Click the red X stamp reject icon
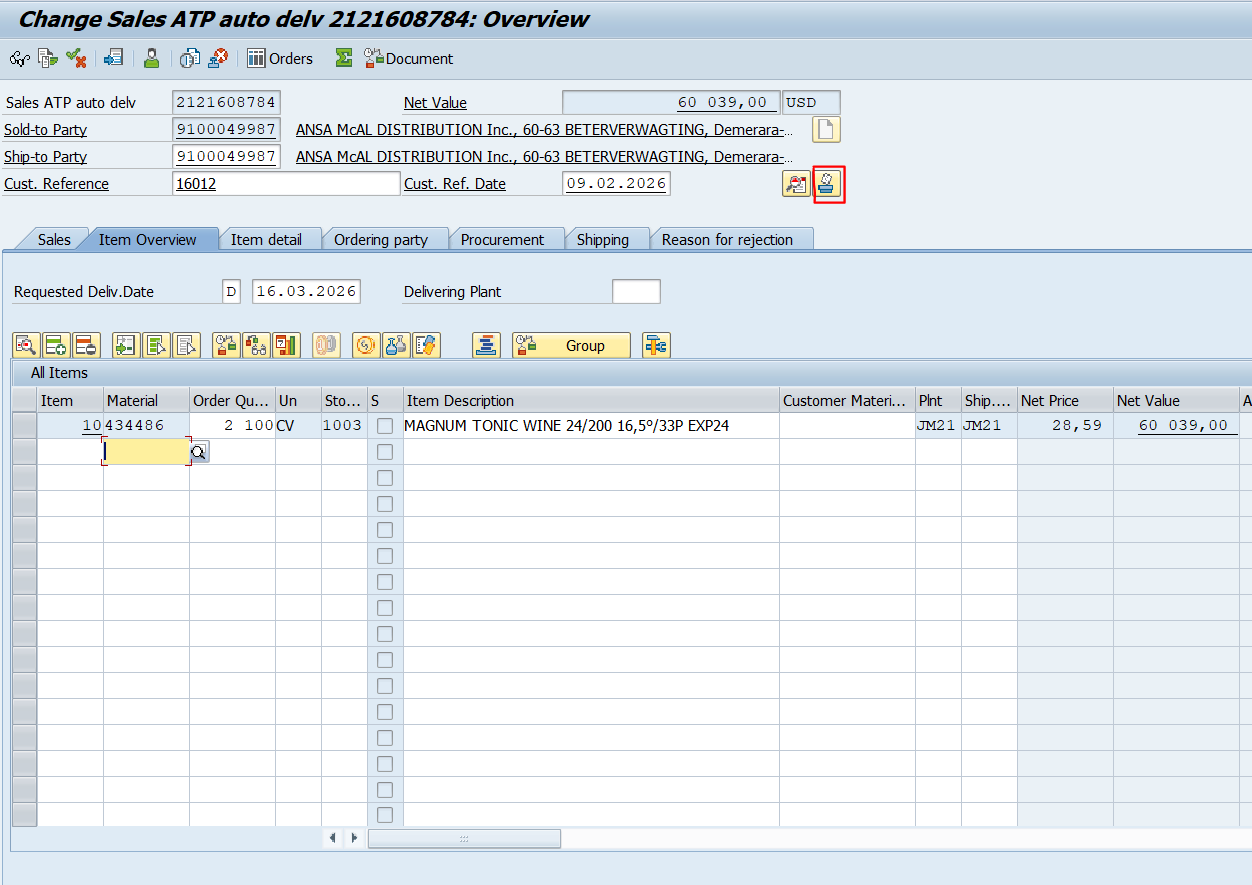This screenshot has width=1252, height=885. 217,59
